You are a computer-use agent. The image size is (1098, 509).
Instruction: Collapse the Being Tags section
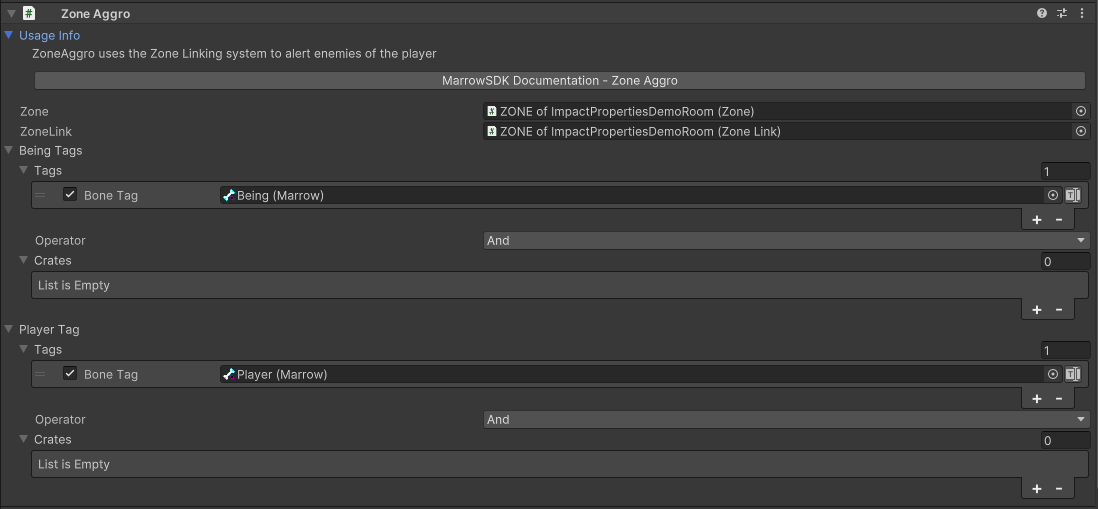coord(10,151)
